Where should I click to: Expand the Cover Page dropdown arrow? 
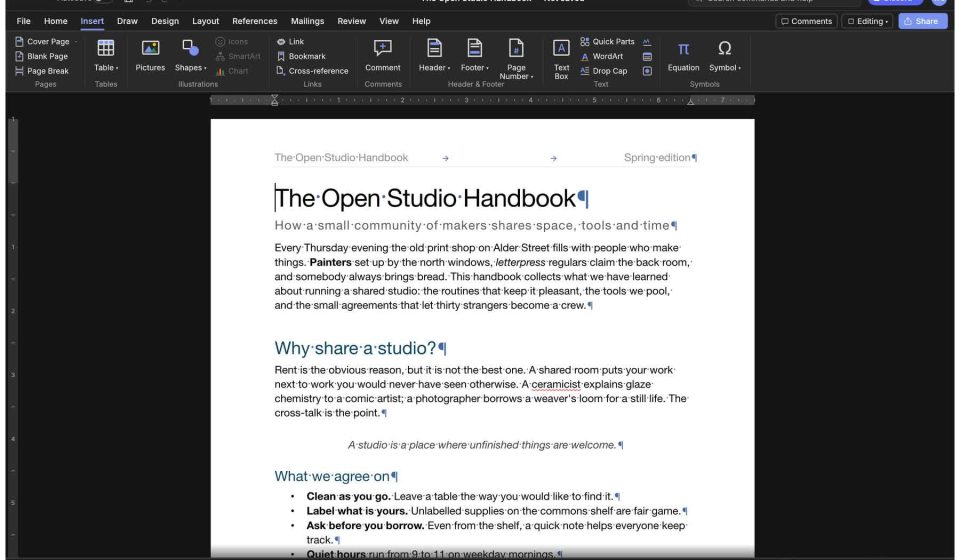coord(76,42)
